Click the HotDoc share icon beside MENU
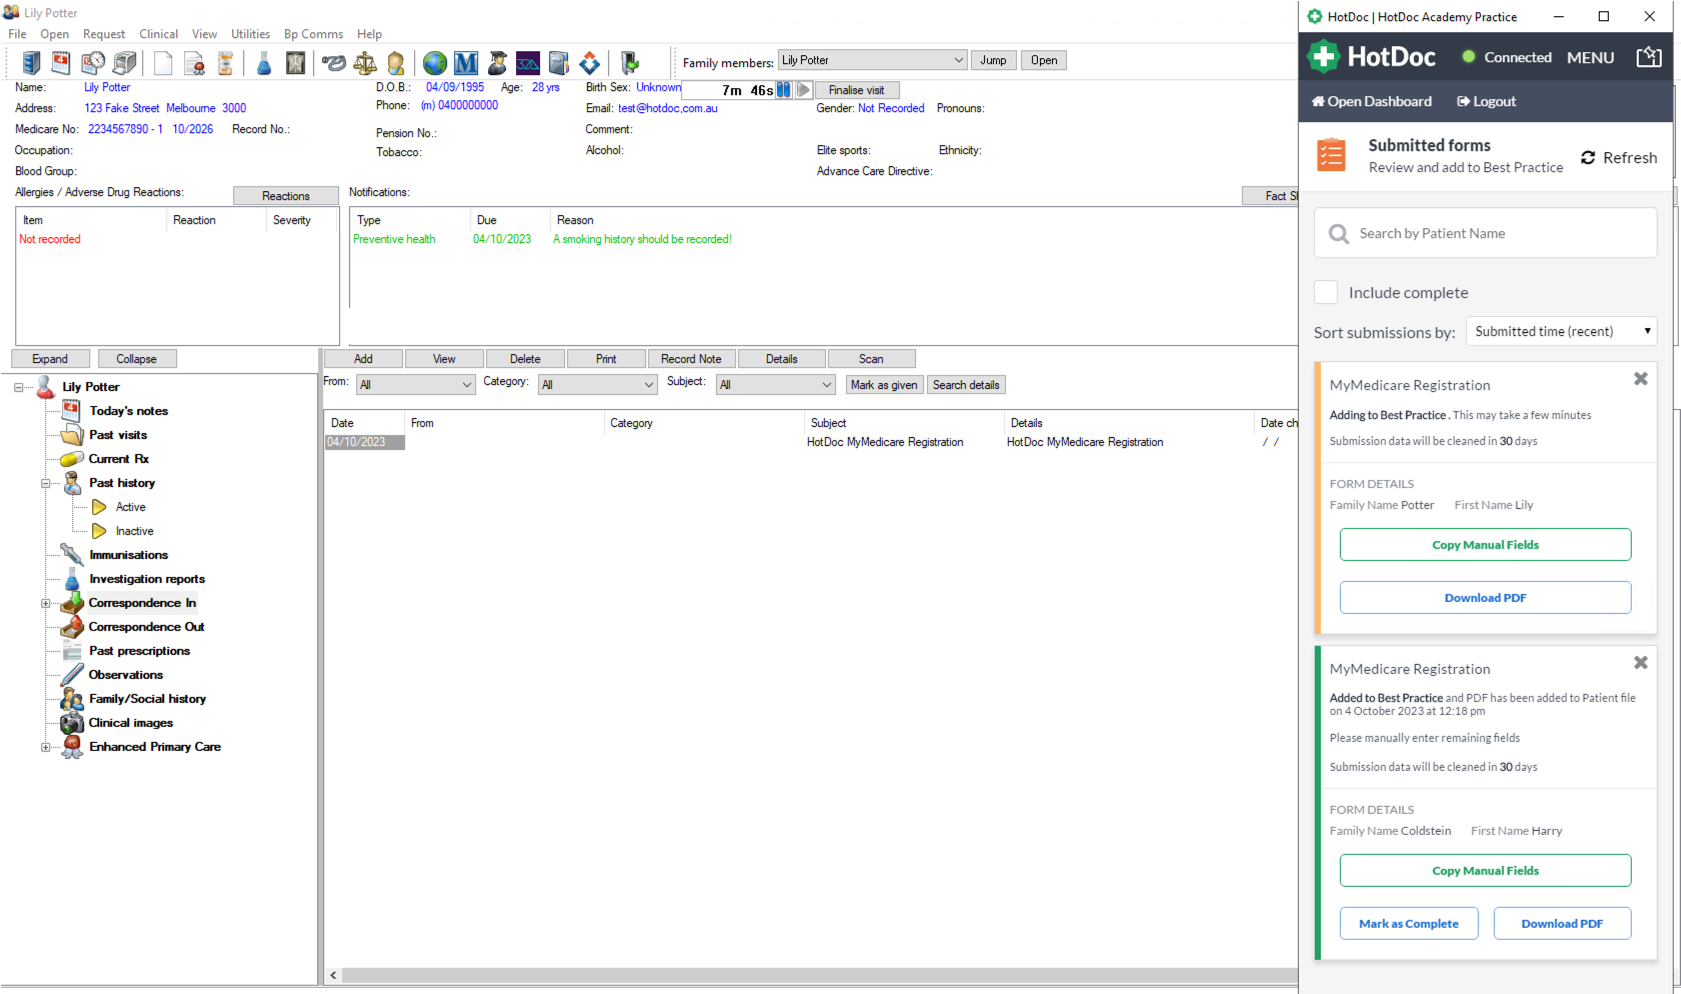Viewport: 1681px width, 994px height. tap(1649, 57)
